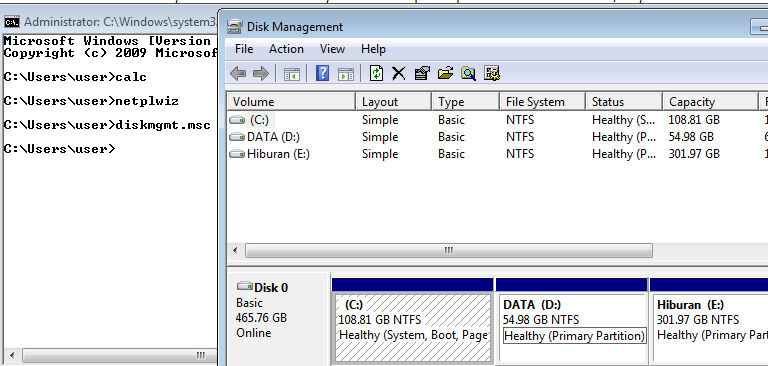Toggle the Show/Hide Console Tree toolbar icon
The image size is (768, 366).
[291, 74]
